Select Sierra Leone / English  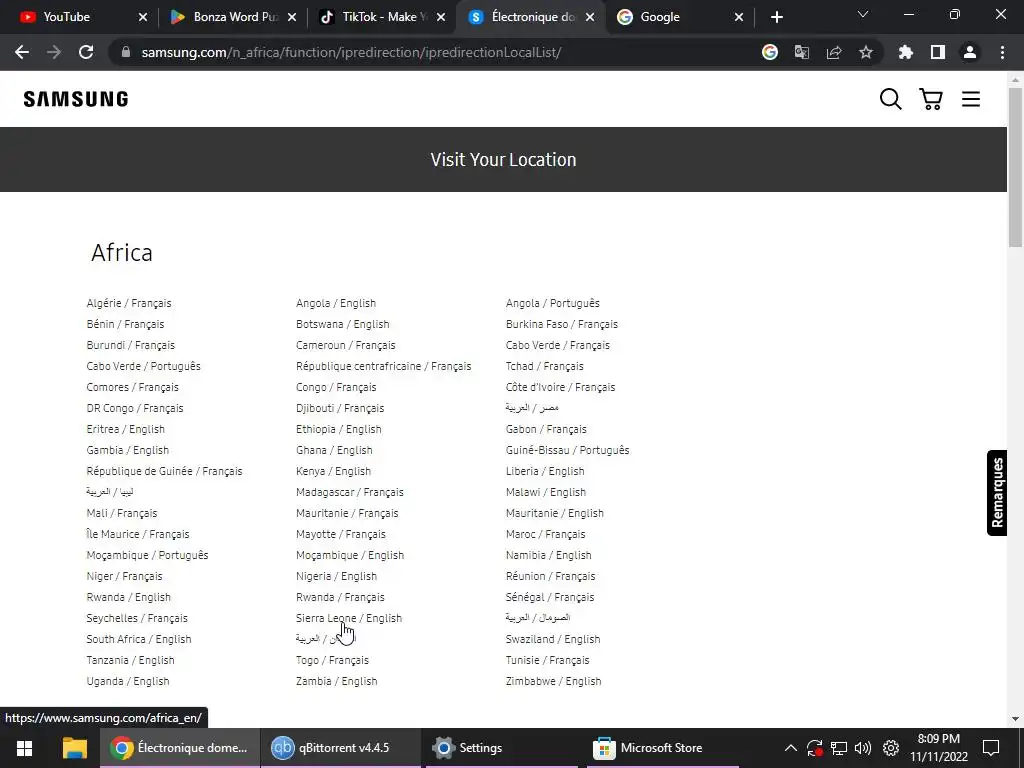pos(349,618)
